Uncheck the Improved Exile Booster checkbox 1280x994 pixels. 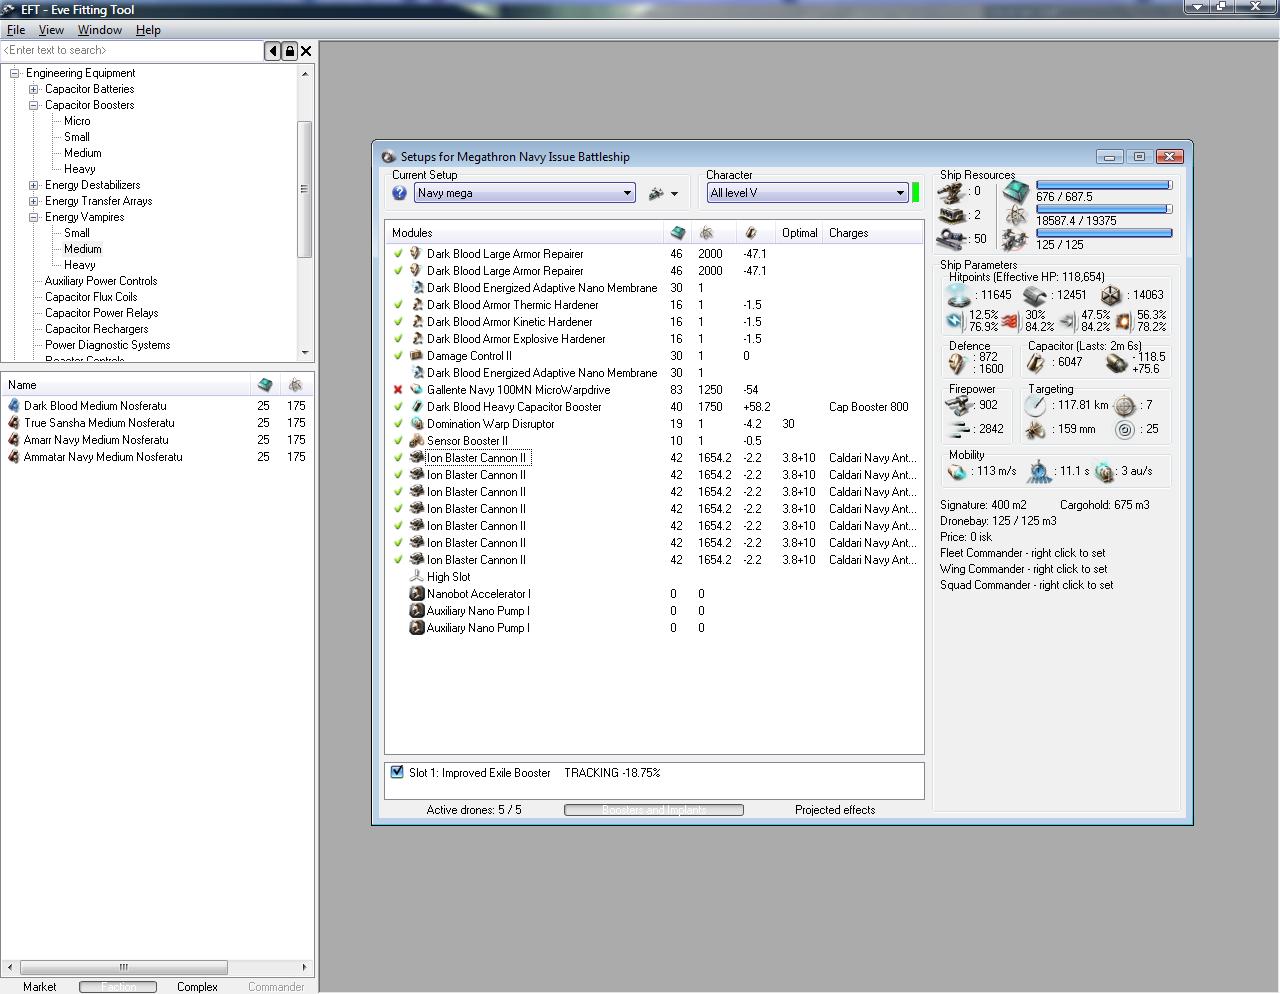click(397, 773)
